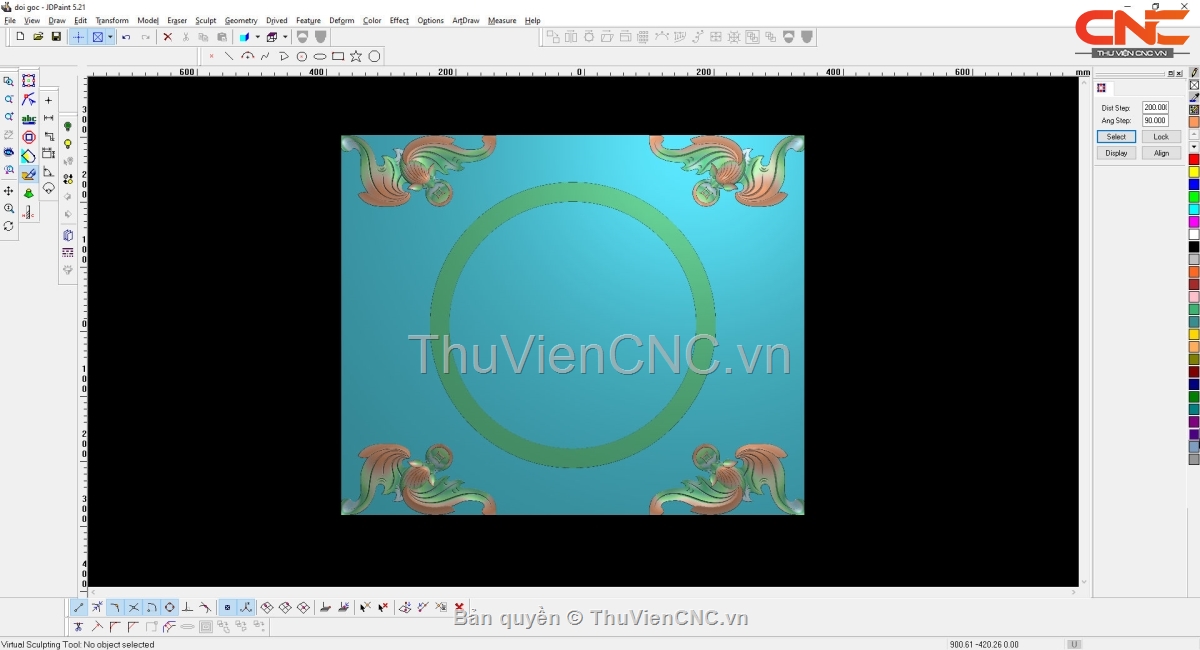
Task: Select the spline curve tool
Action: point(265,56)
